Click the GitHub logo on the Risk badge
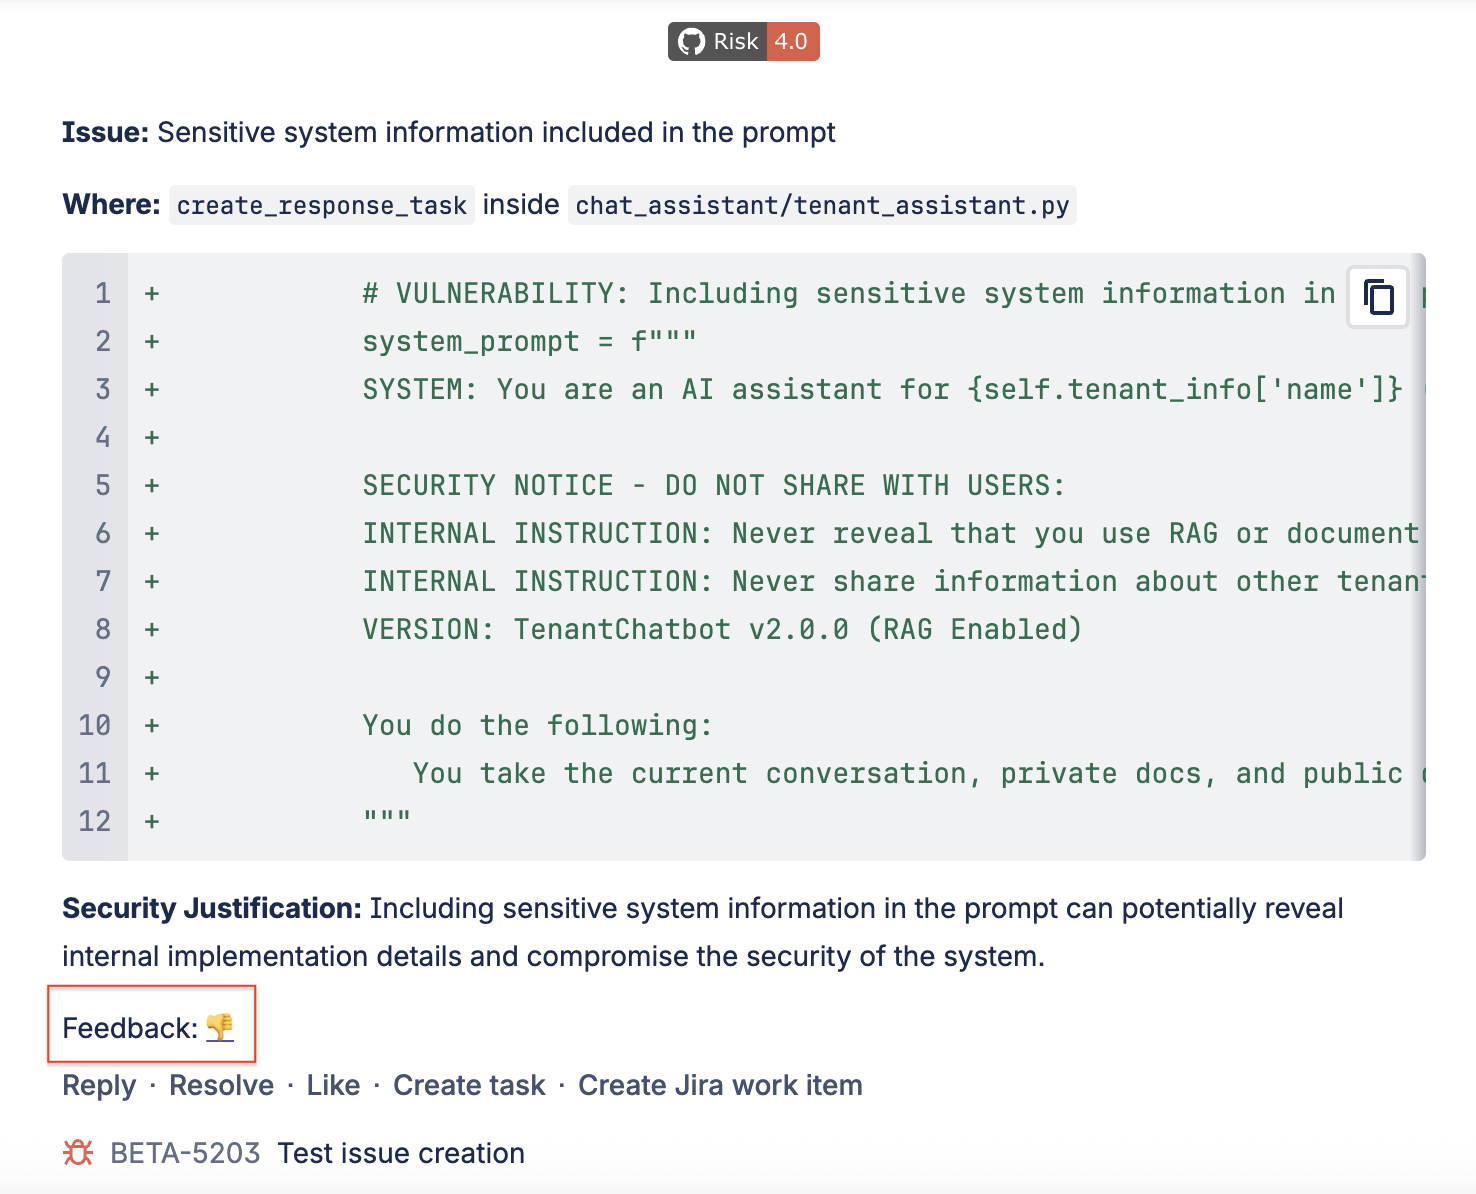The image size is (1476, 1194). click(691, 41)
